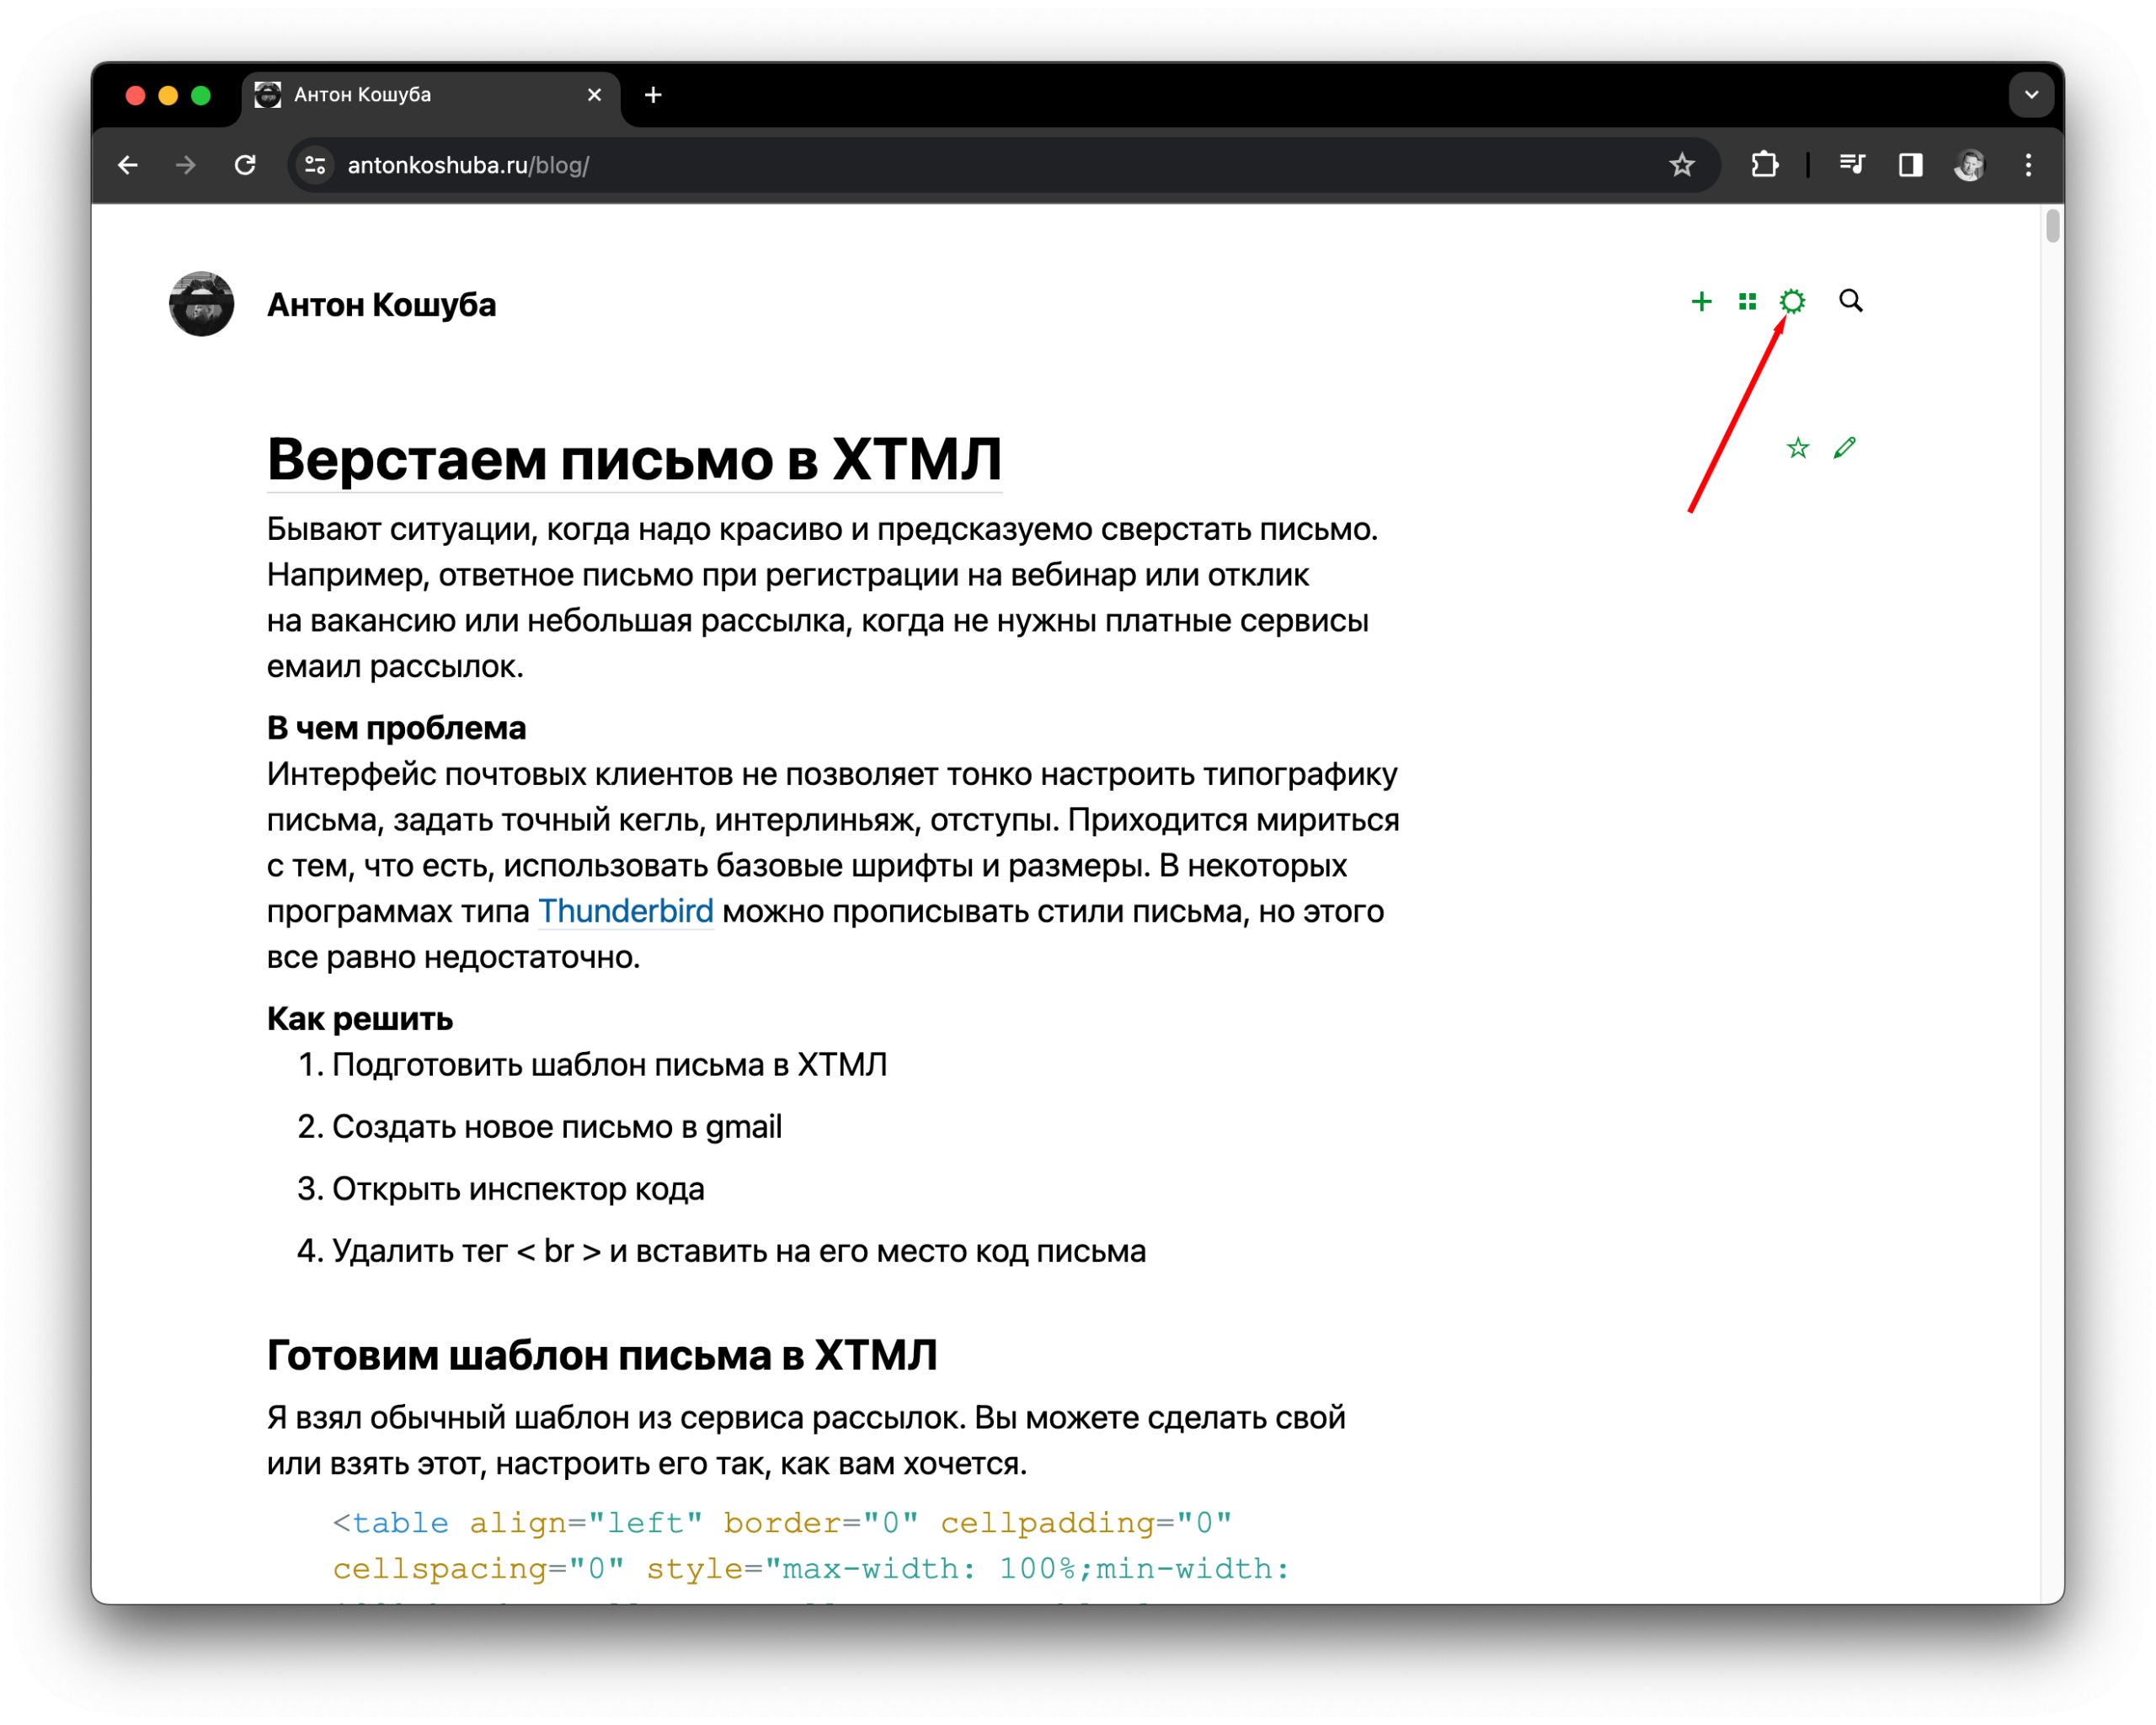Viewport: 2156px width, 1725px height.
Task: Click list item Создать новое письмо в gmail
Action: [557, 1127]
